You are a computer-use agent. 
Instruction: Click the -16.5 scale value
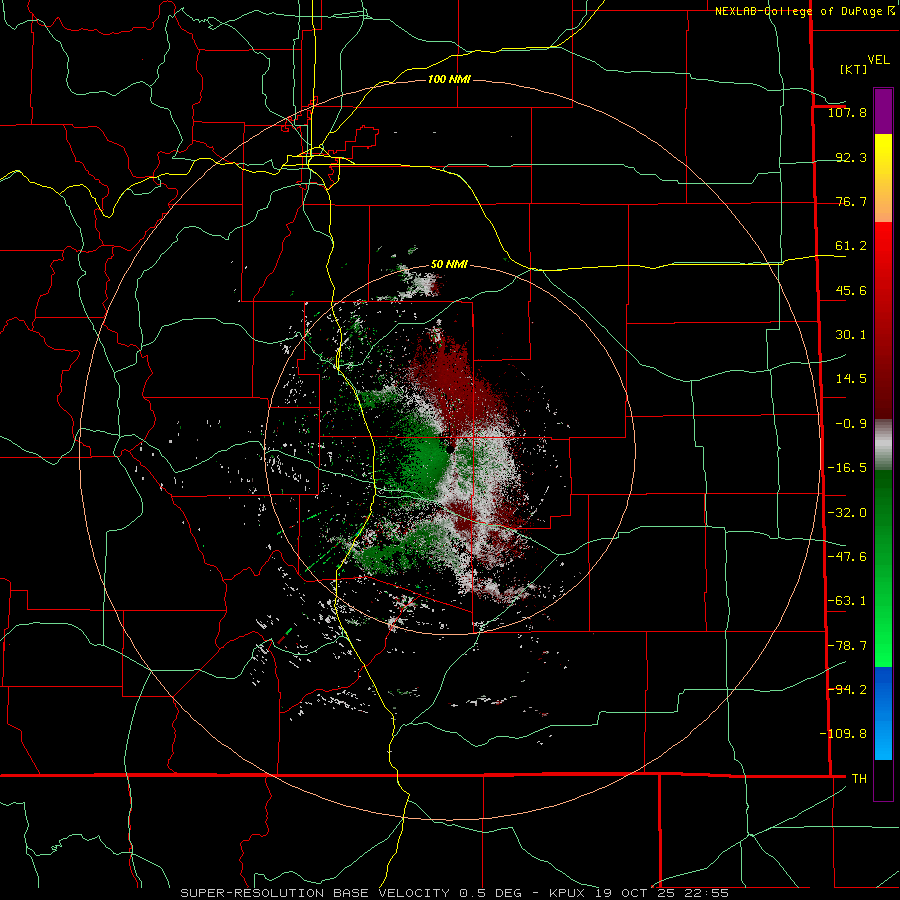pyautogui.click(x=847, y=468)
